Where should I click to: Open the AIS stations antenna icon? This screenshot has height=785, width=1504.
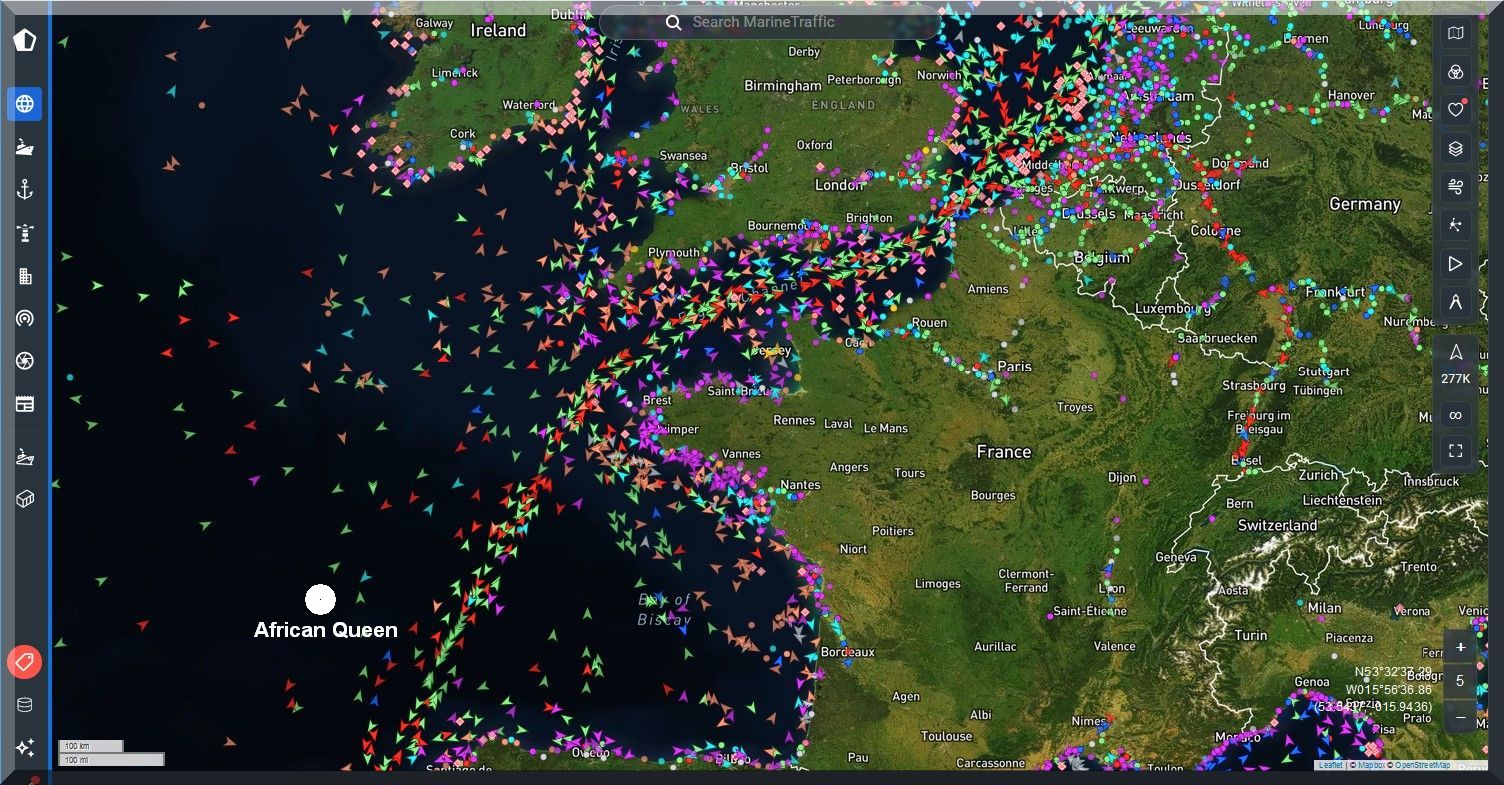point(25,319)
